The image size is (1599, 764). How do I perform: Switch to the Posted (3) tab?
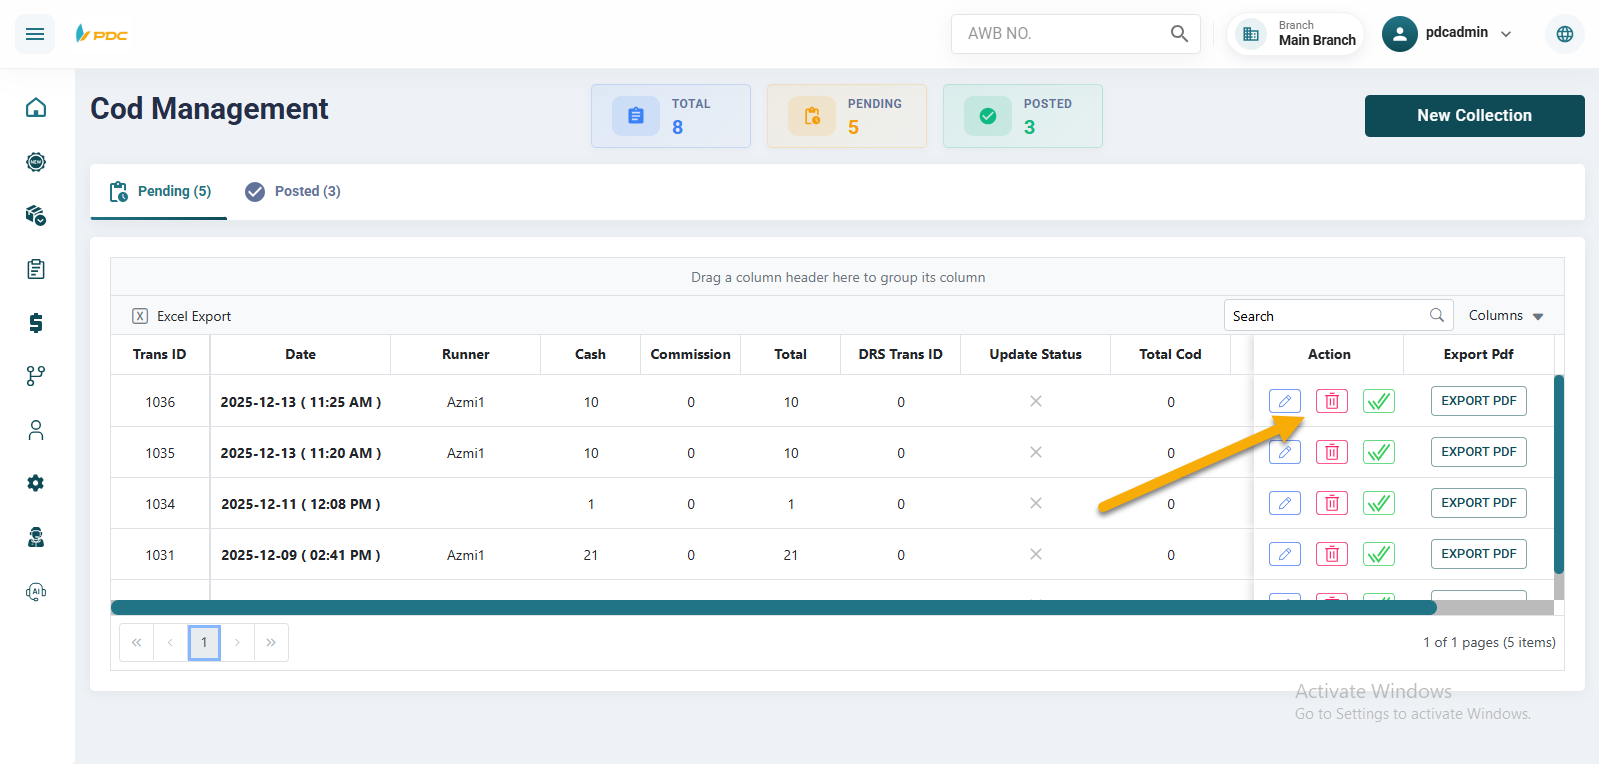[293, 191]
